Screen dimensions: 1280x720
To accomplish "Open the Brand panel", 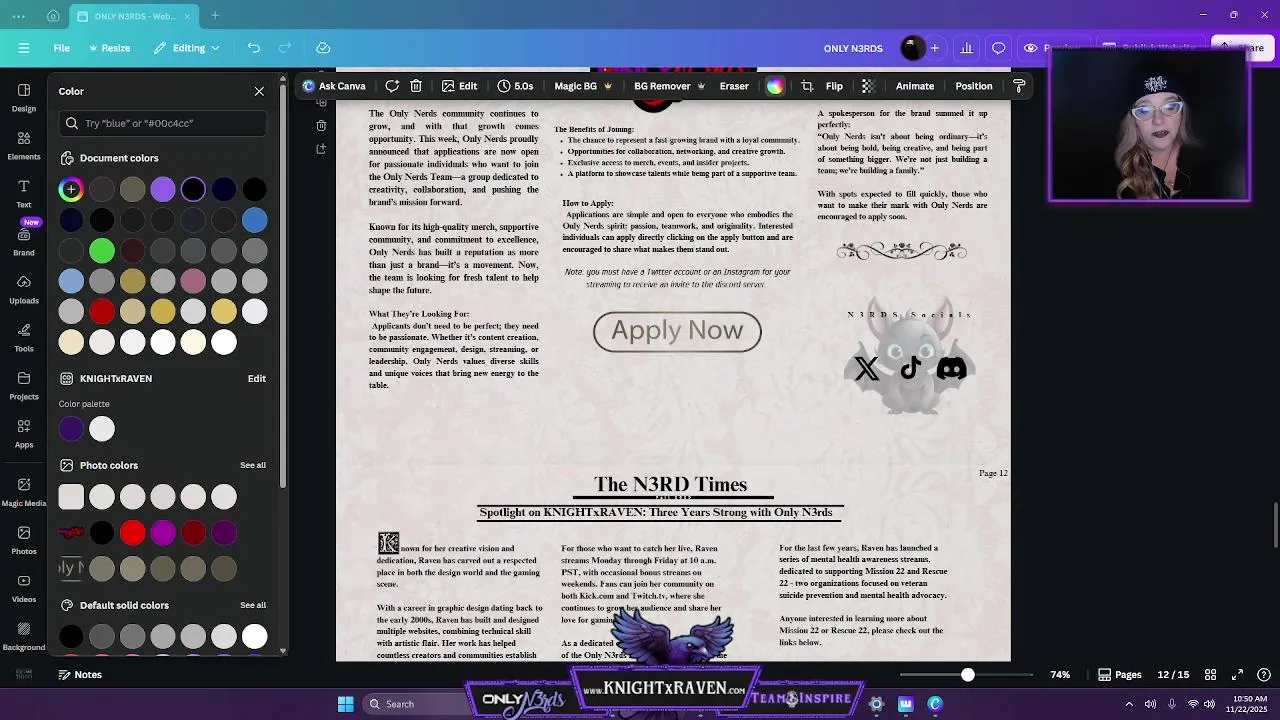I will click(24, 241).
